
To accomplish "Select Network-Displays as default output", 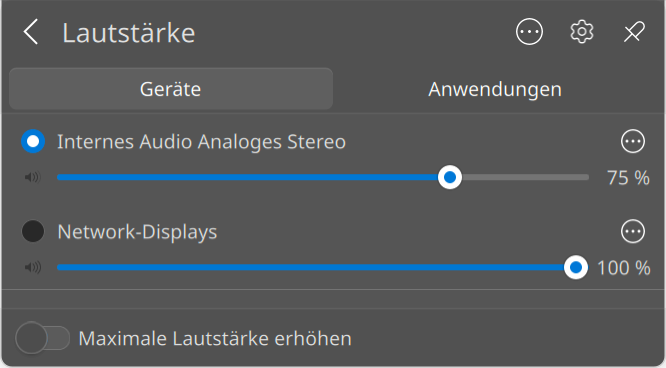I will point(33,232).
